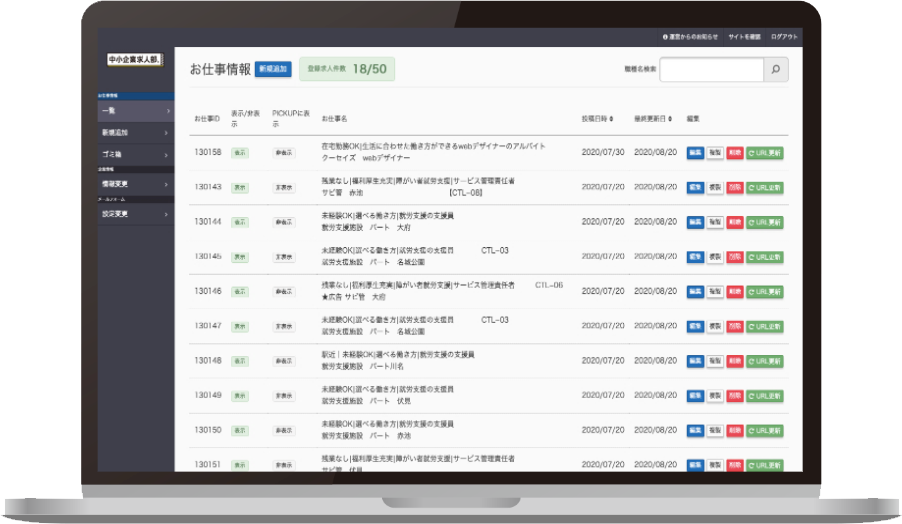
Task: Expand the 設定変更 sidebar item chevron
Action: (x=167, y=213)
